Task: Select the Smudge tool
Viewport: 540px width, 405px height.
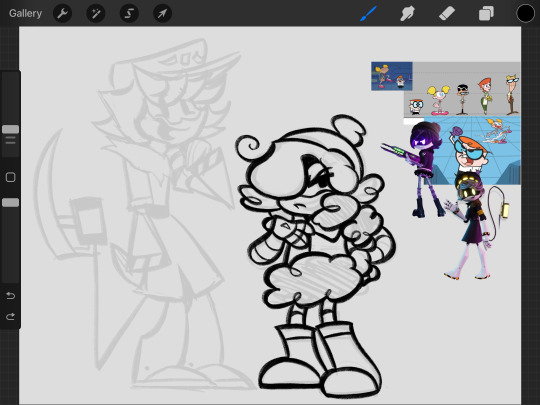Action: (407, 13)
